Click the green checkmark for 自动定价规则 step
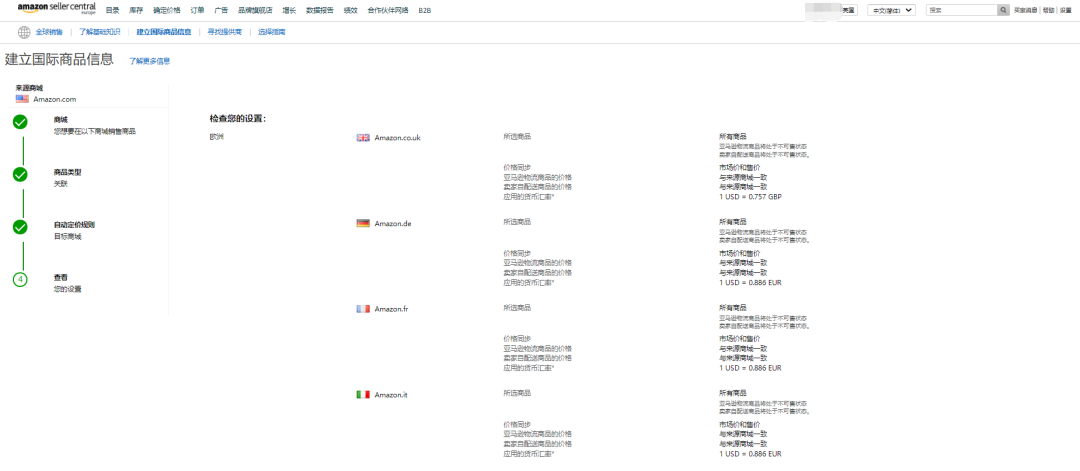 20,227
